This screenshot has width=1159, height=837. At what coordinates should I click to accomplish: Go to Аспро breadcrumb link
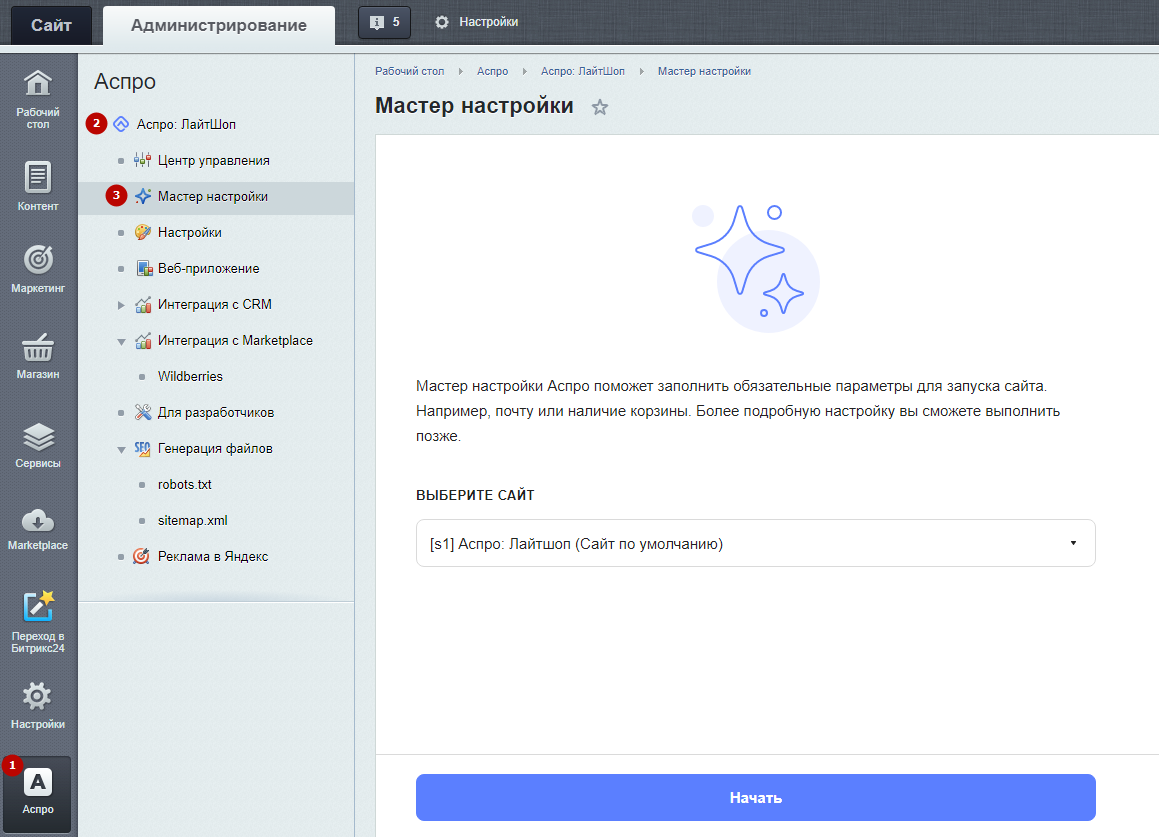point(492,71)
